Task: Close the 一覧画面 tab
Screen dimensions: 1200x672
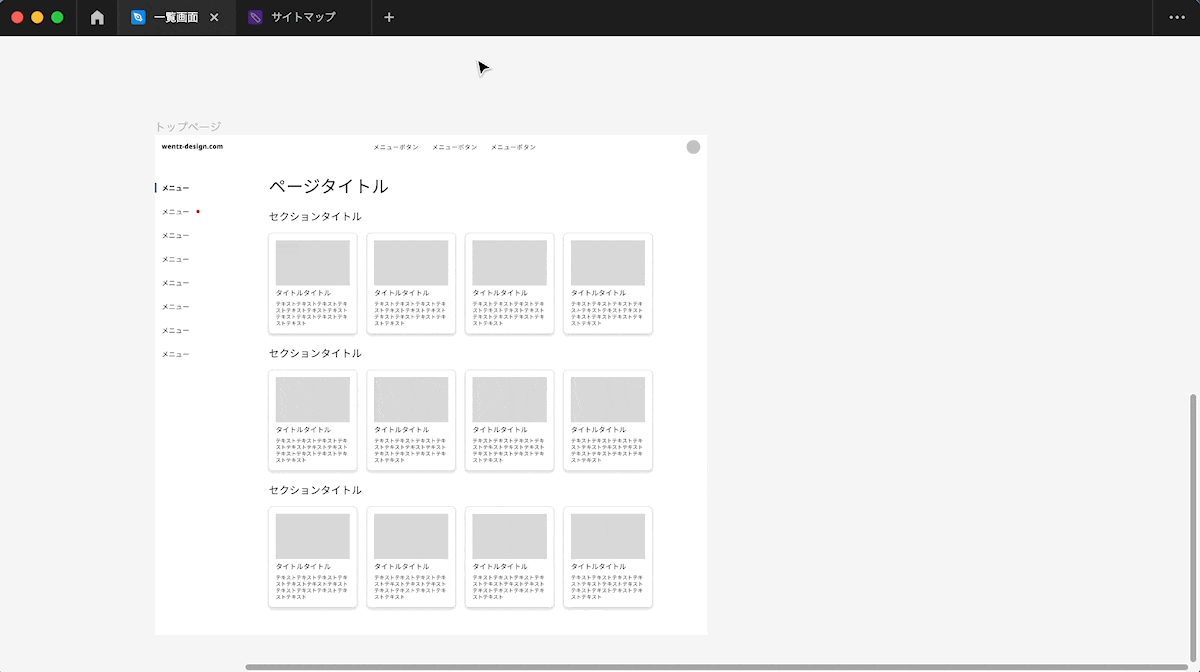Action: coord(213,17)
